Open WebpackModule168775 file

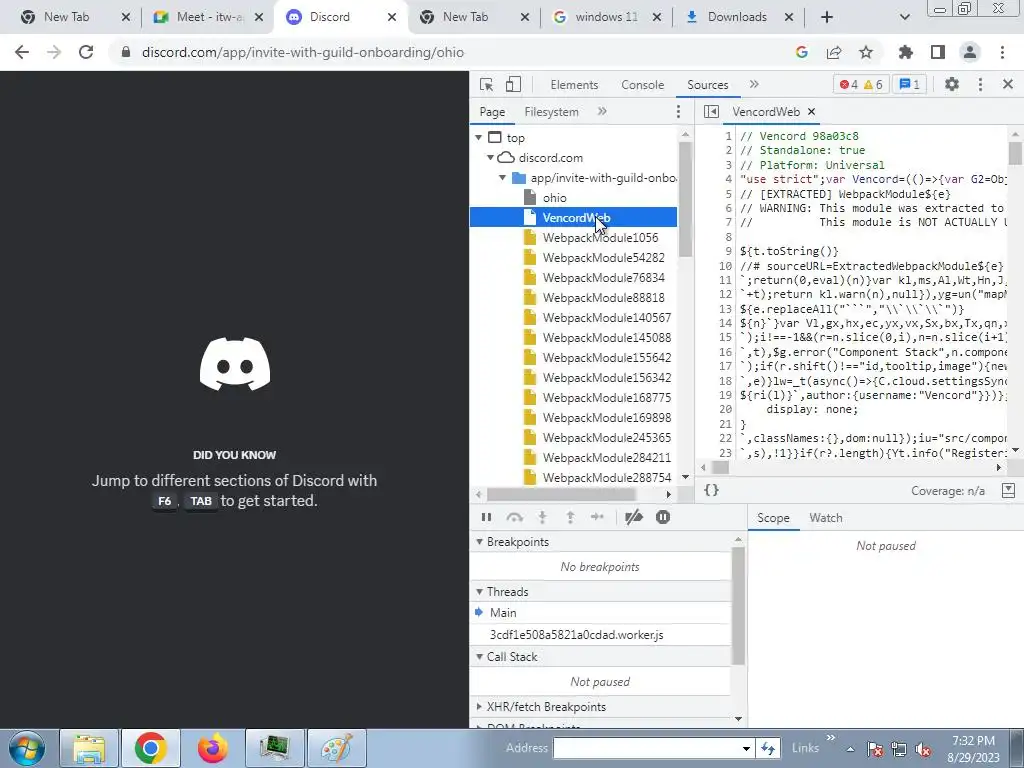pyautogui.click(x=607, y=398)
